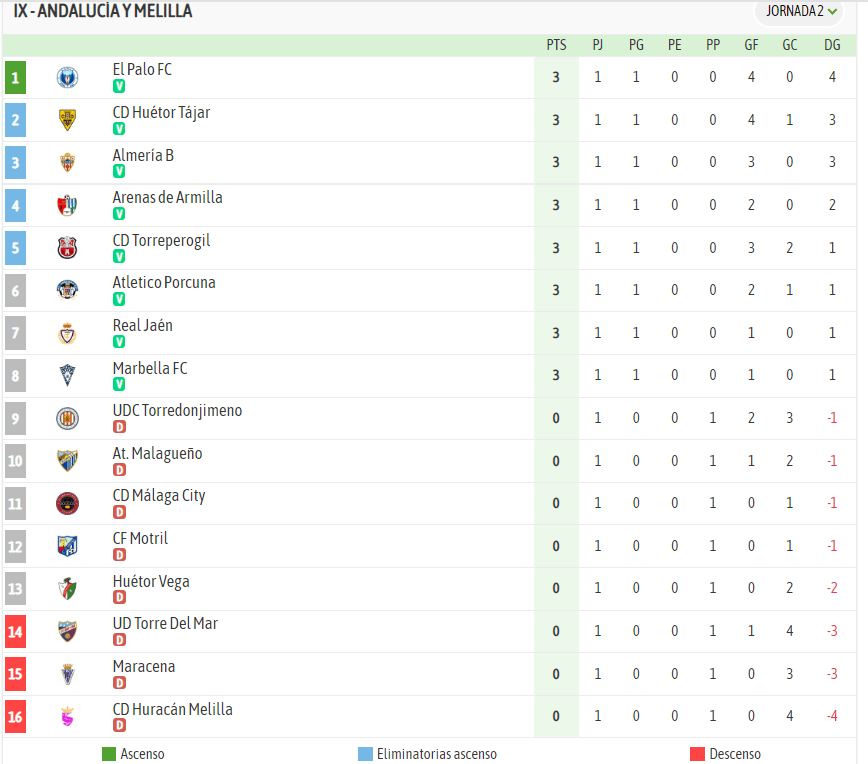Click the red Descenso legend swatch
Screen dimensions: 868x764
coord(698,754)
